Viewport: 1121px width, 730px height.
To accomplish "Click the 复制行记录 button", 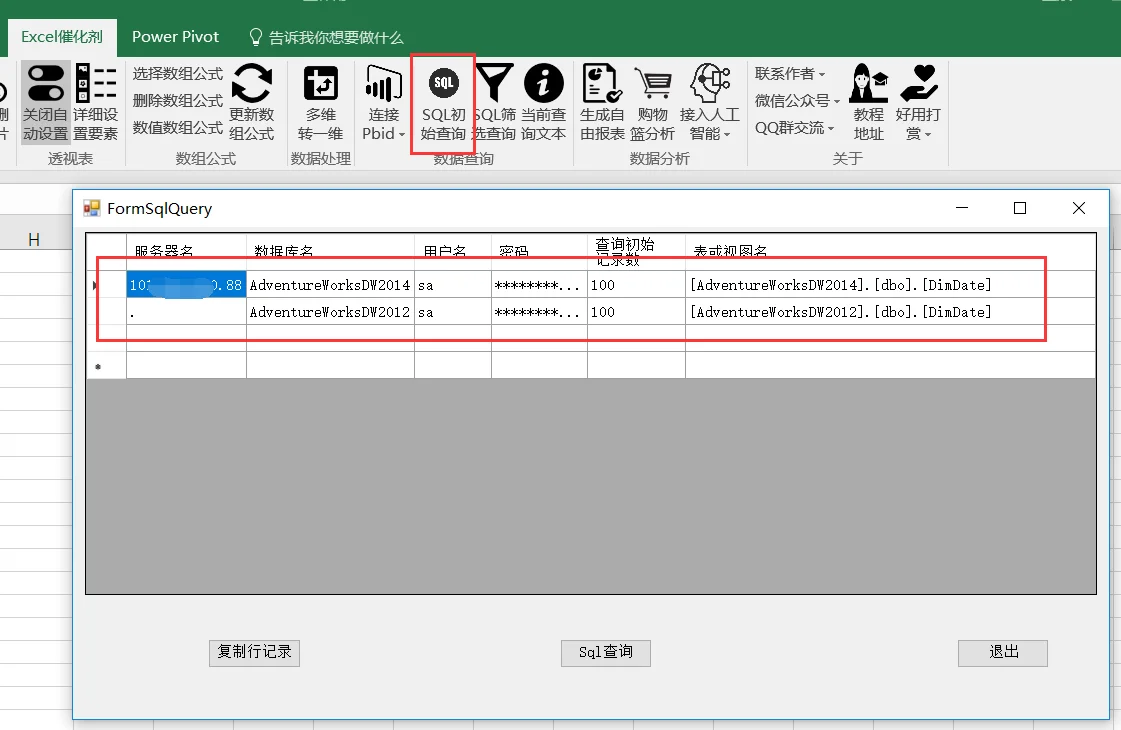I will (255, 653).
